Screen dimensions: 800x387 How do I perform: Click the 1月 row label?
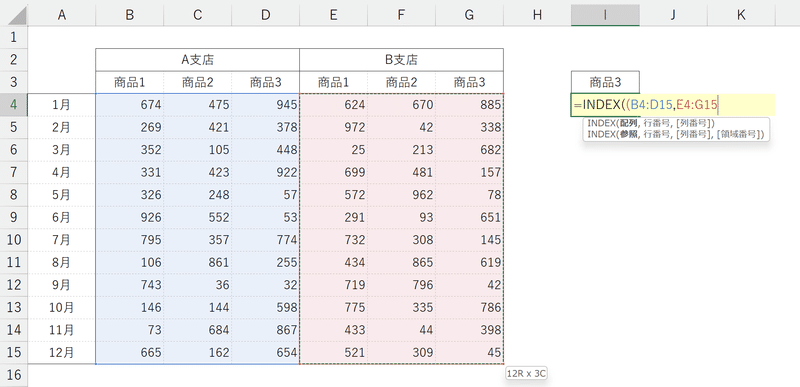pyautogui.click(x=62, y=105)
